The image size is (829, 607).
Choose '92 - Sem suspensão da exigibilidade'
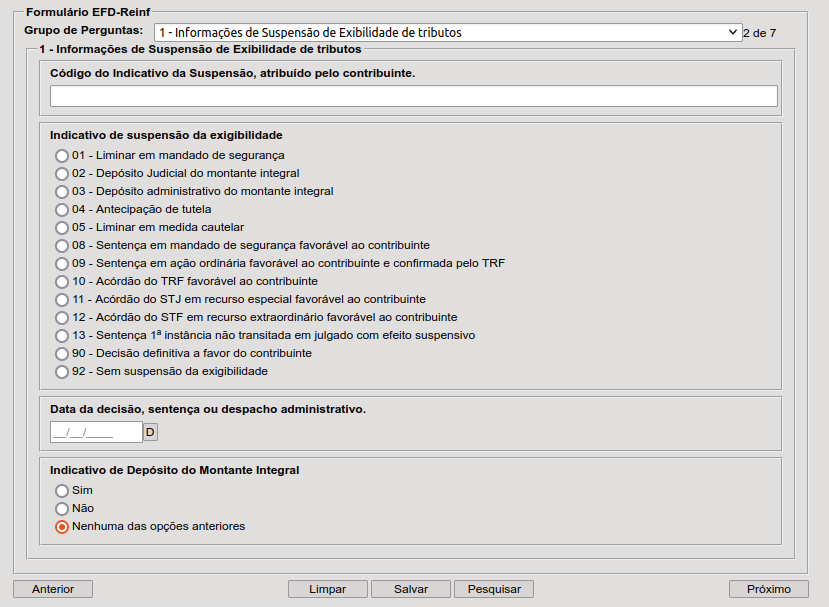tap(62, 372)
